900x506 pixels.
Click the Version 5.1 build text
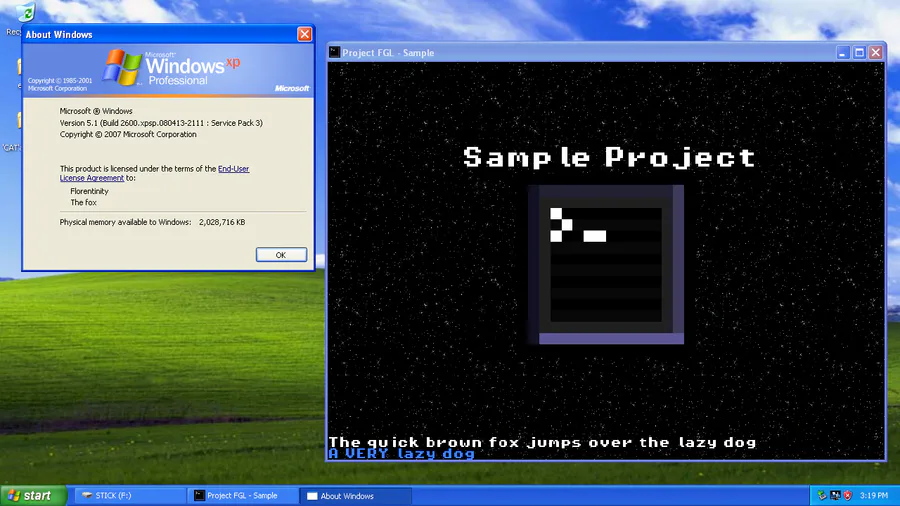pos(161,123)
